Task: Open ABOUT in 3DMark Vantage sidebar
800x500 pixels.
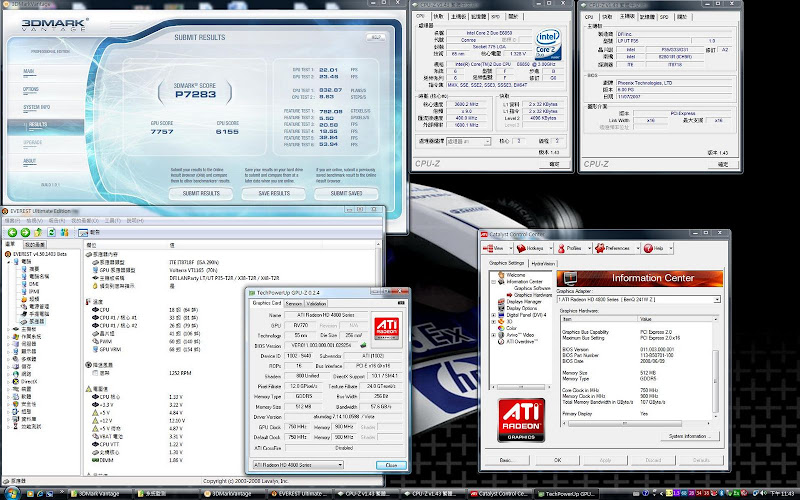Action: click(30, 161)
